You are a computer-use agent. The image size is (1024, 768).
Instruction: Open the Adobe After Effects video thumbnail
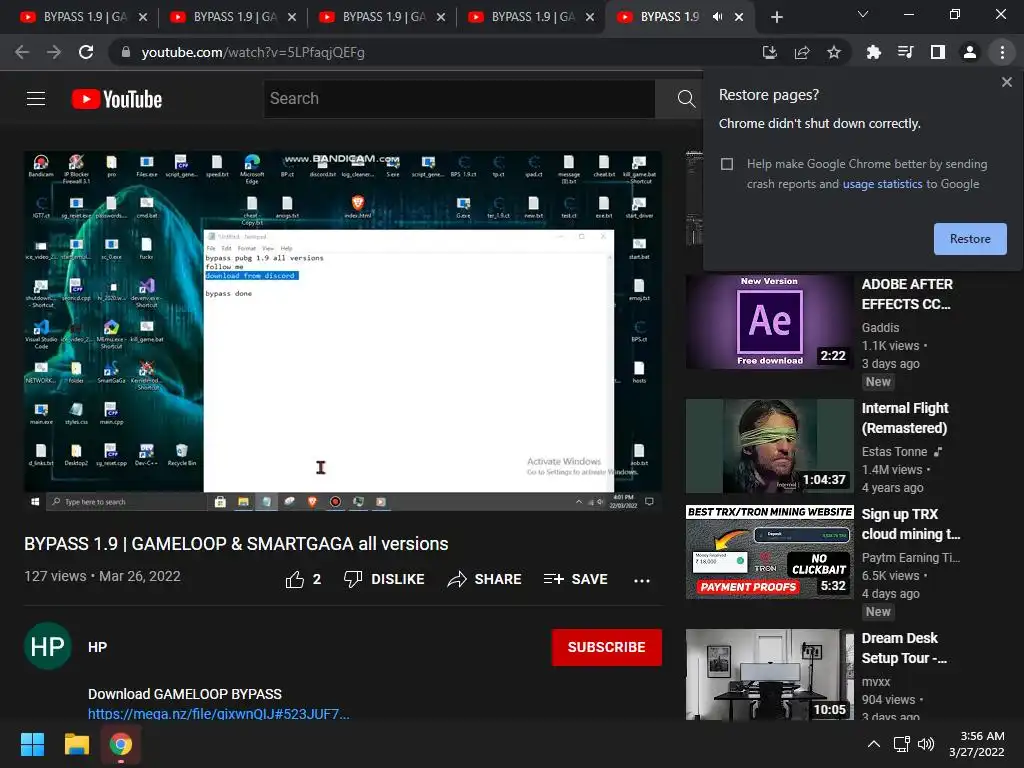click(769, 322)
